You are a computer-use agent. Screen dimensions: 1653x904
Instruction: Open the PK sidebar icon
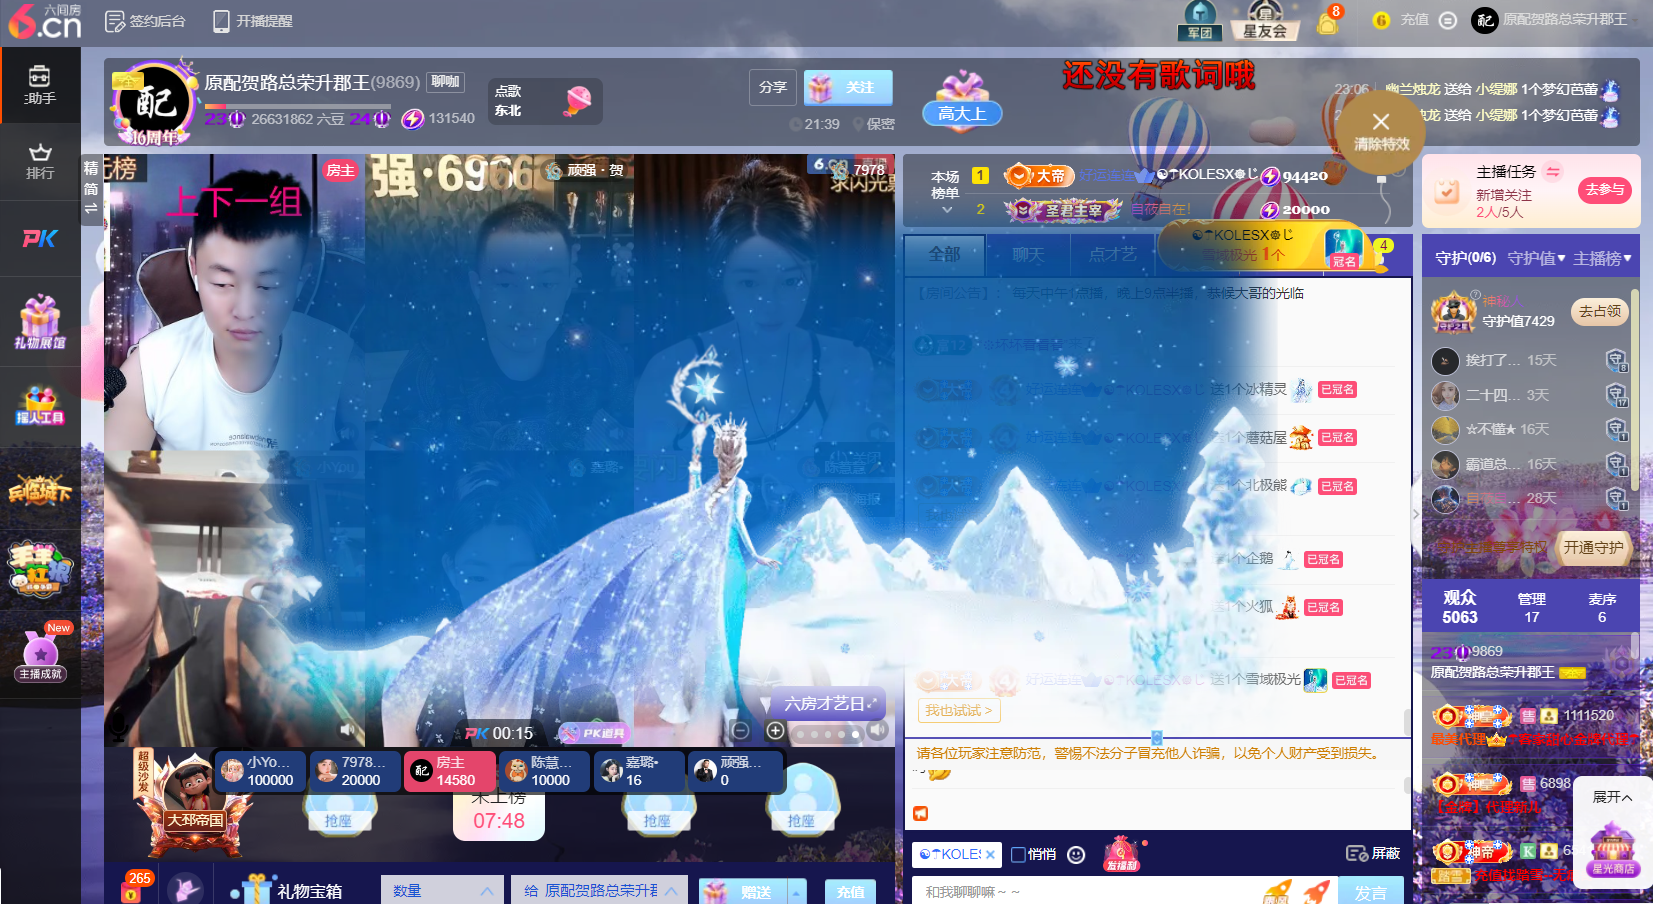(40, 238)
